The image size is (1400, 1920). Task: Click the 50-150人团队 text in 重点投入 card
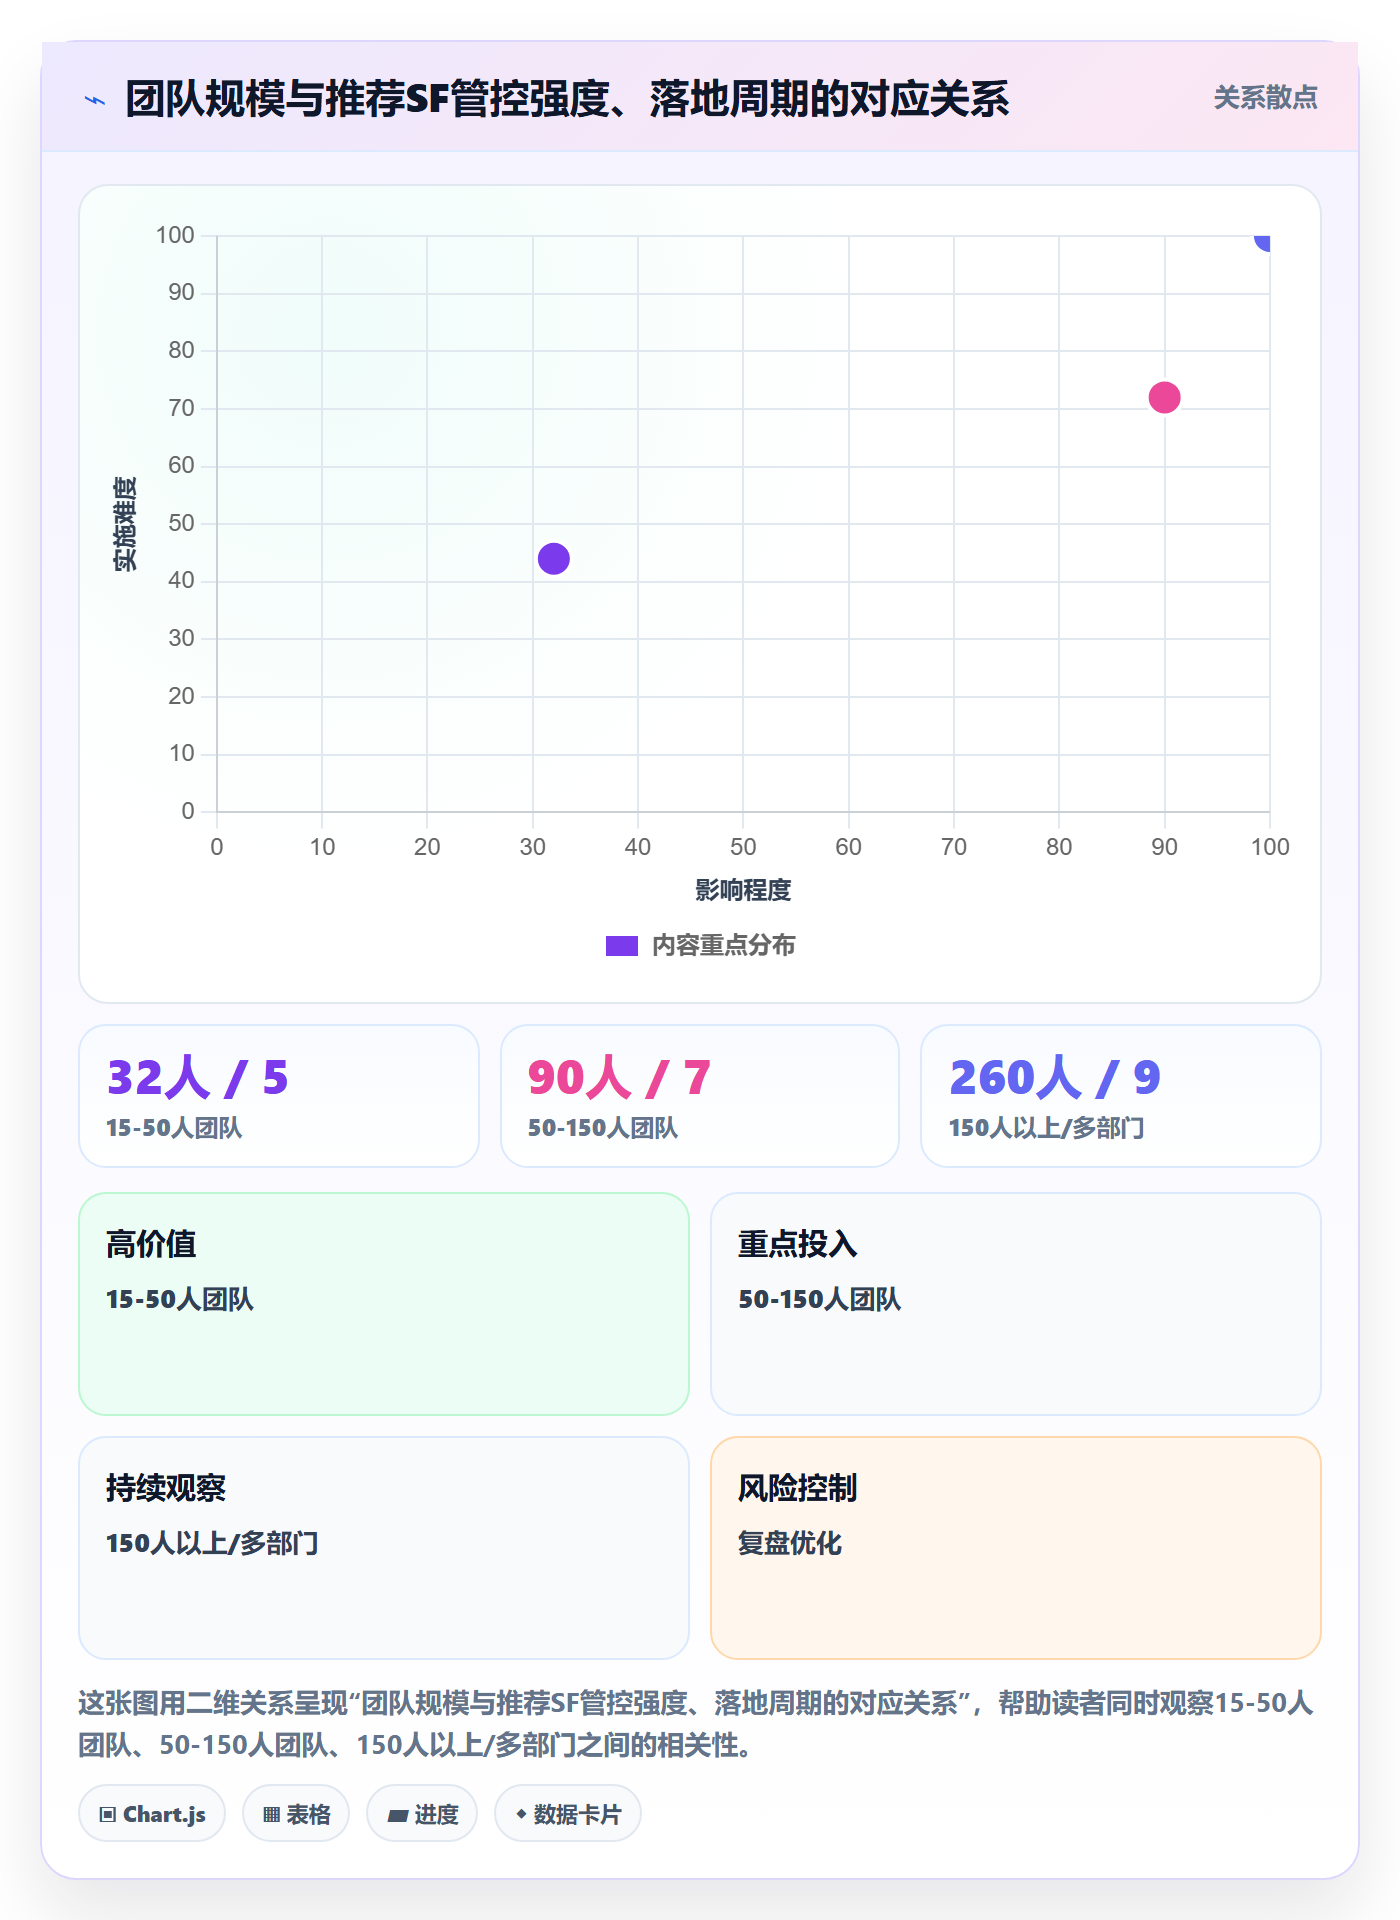pos(820,1299)
